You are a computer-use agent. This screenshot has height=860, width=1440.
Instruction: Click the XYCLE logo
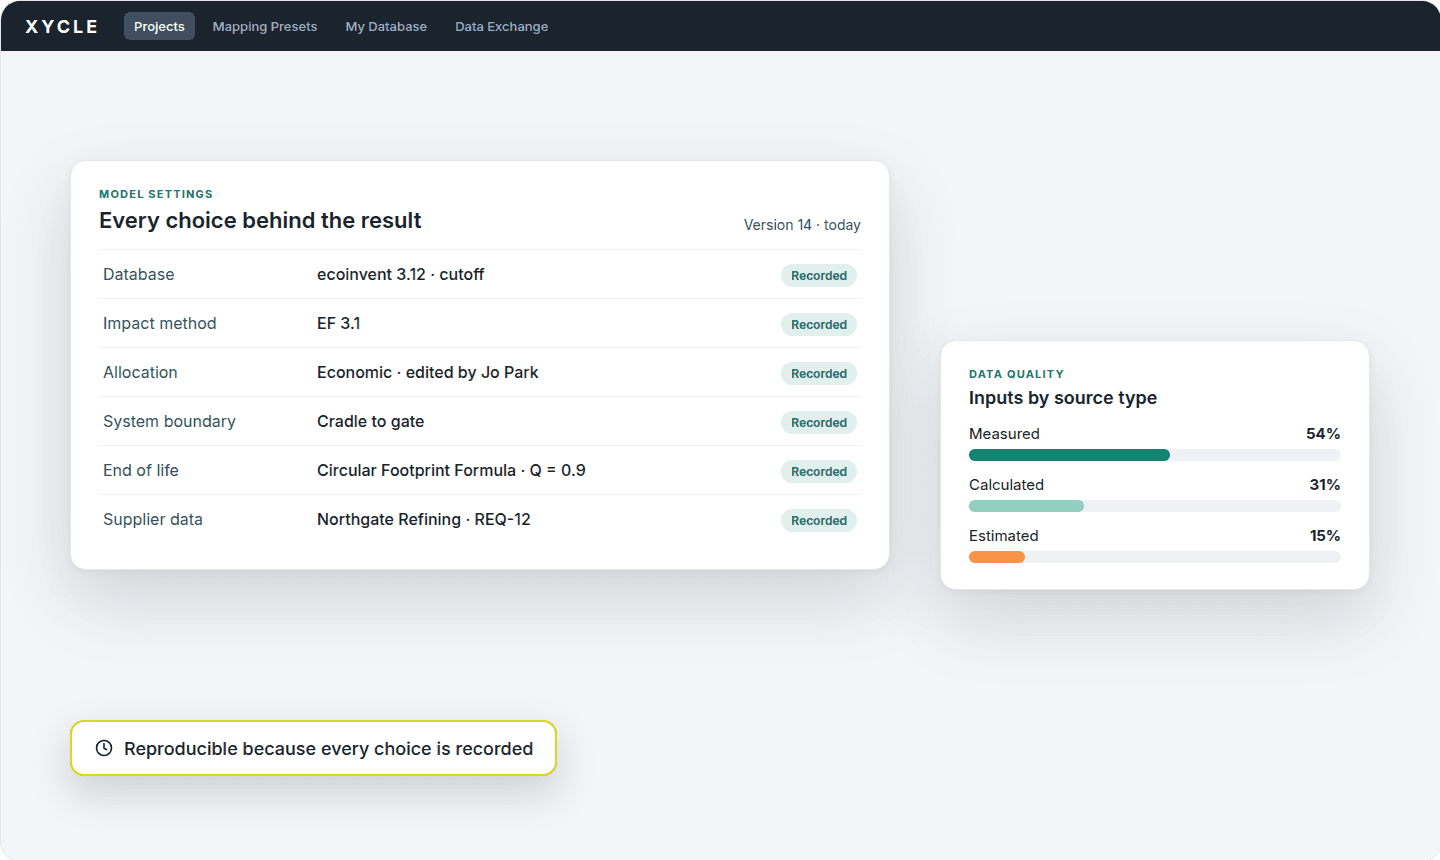point(62,27)
